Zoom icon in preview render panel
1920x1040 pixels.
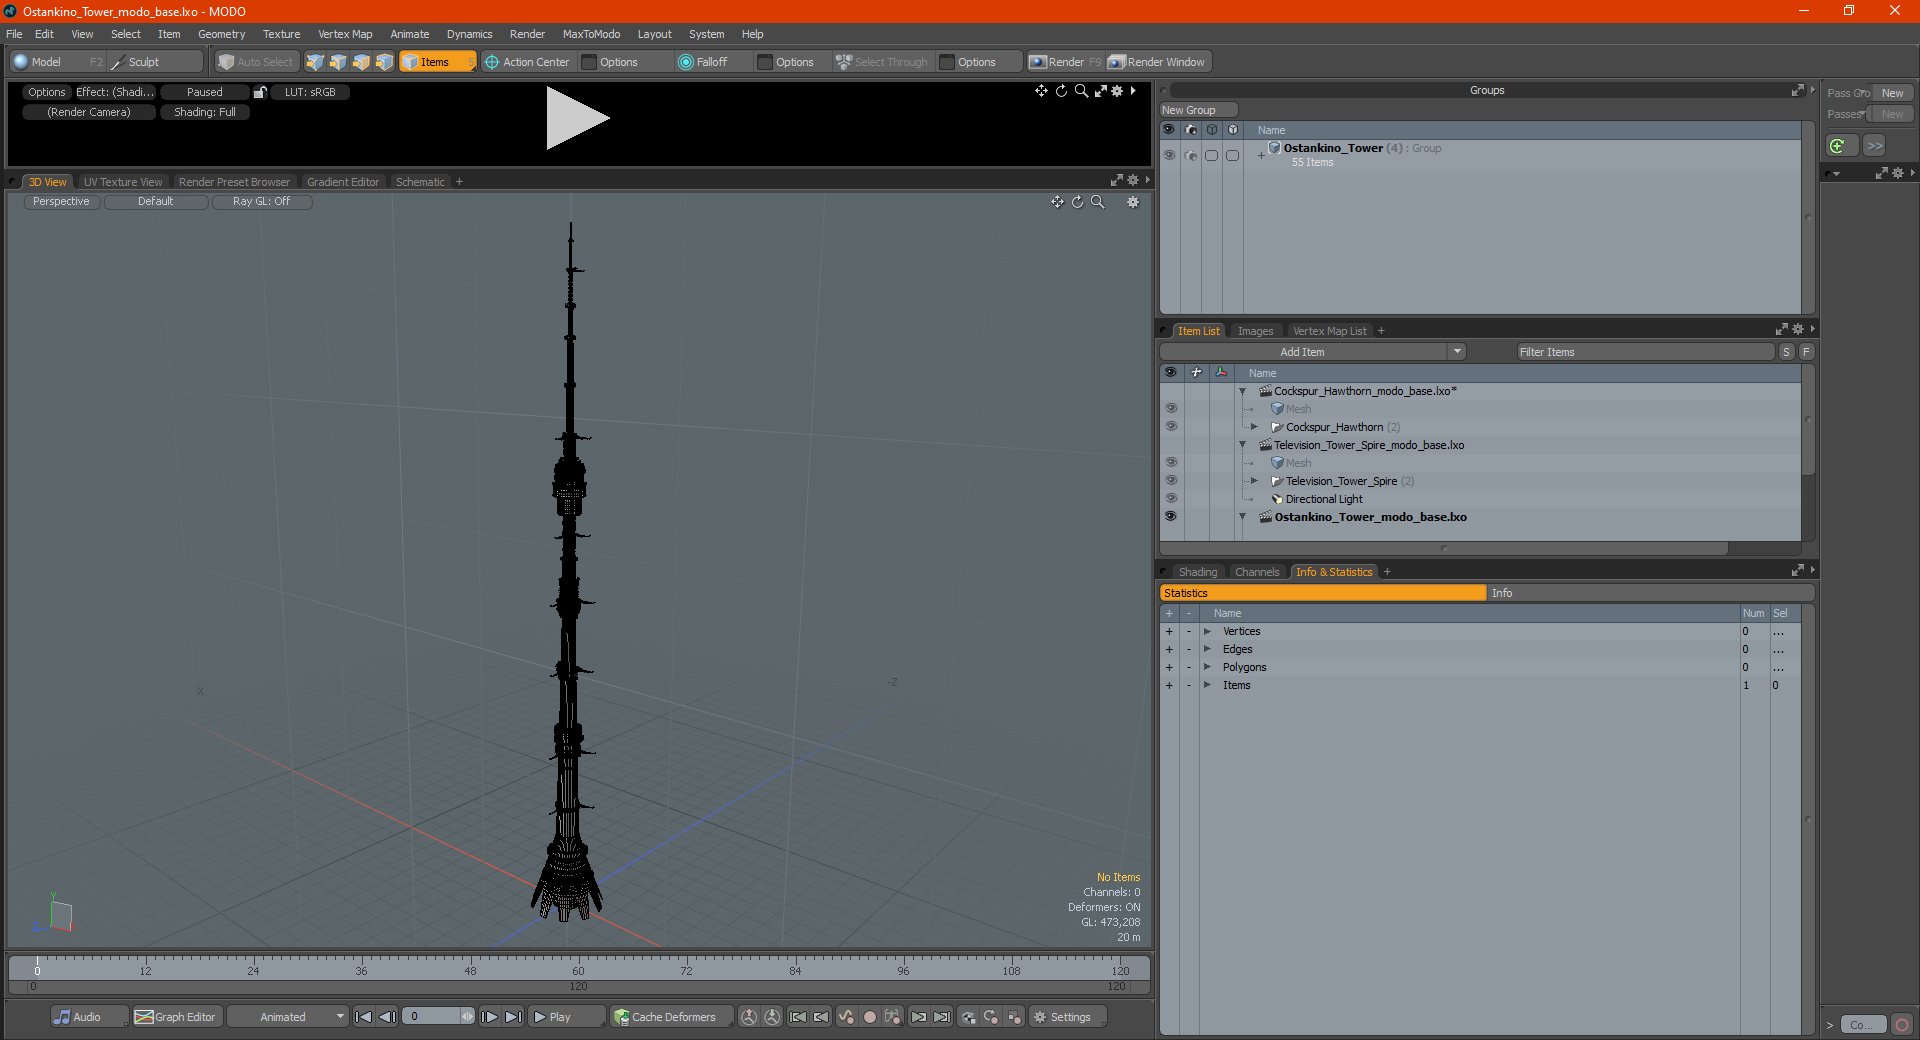[1081, 91]
